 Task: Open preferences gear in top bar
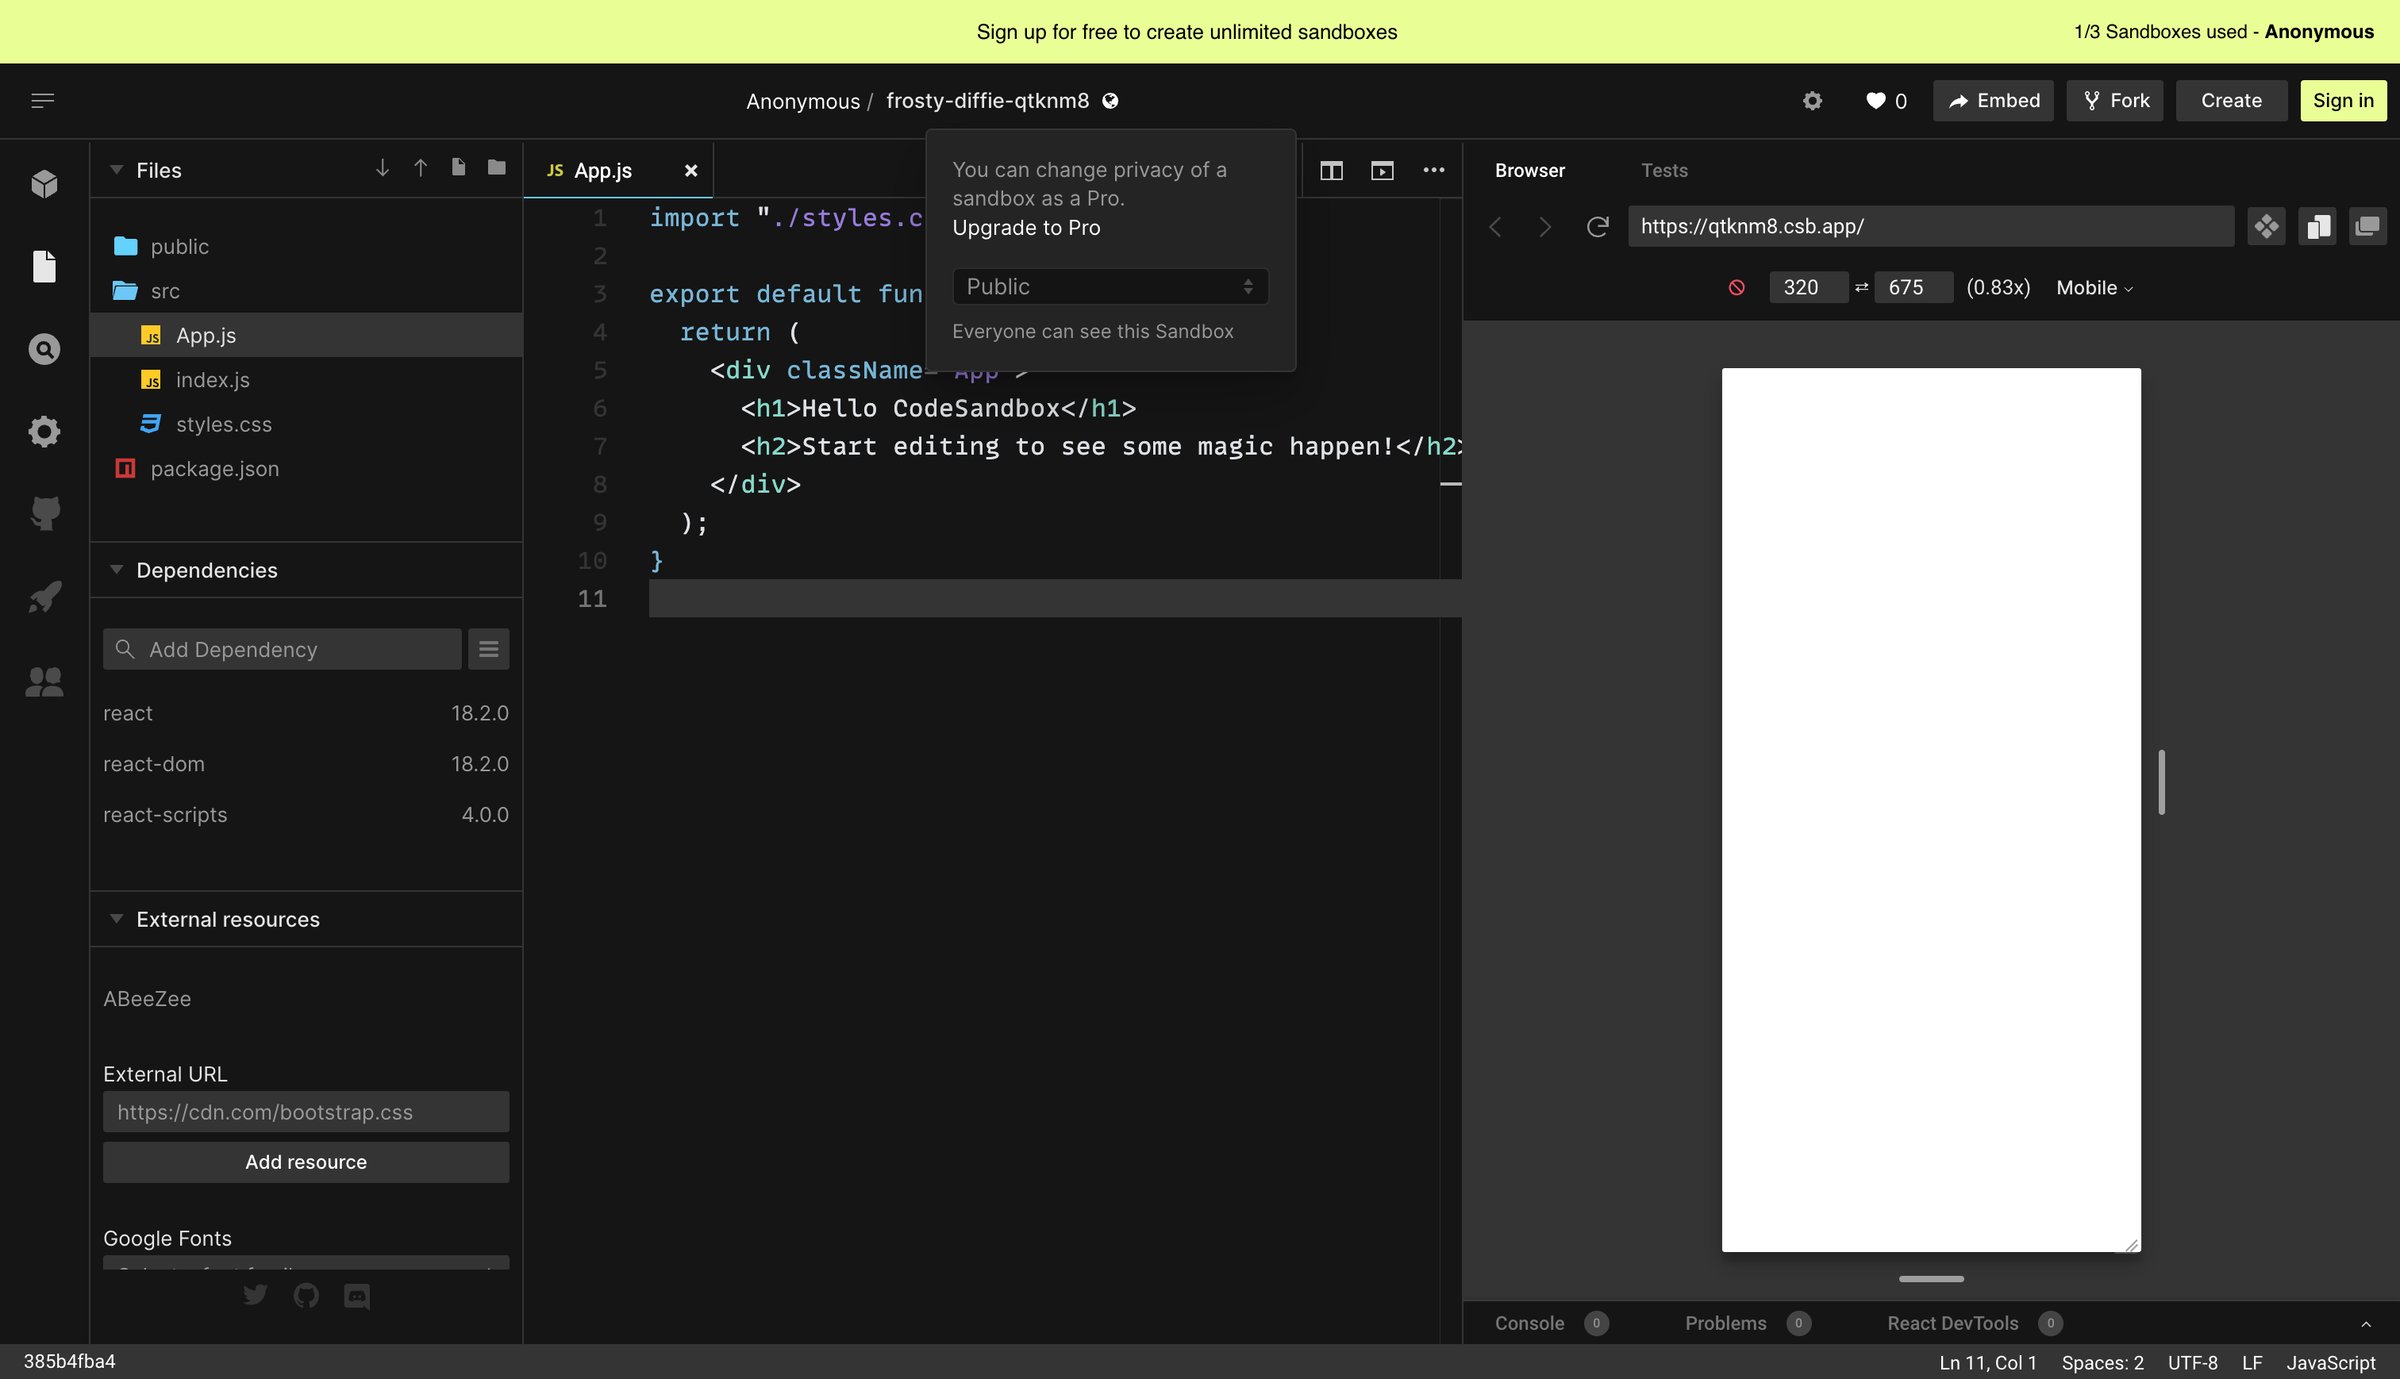pyautogui.click(x=1812, y=100)
